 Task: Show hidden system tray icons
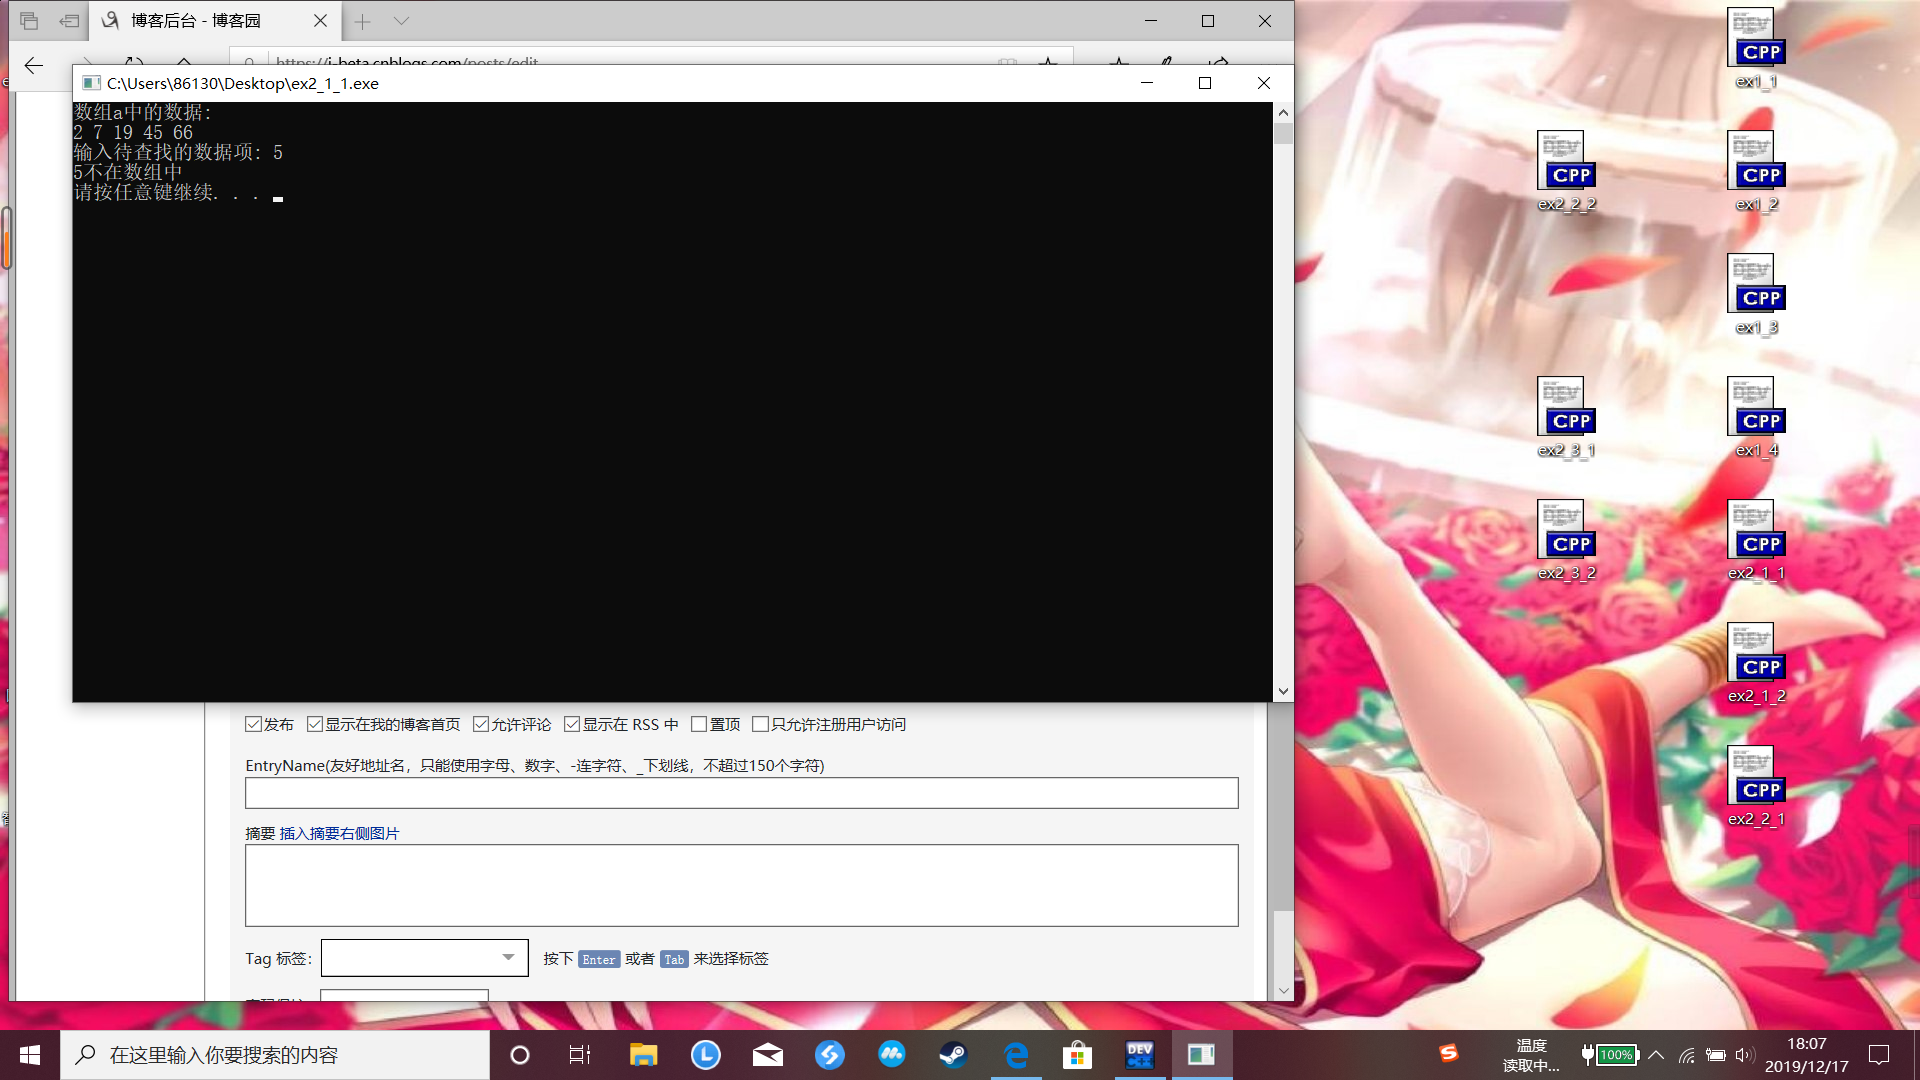coord(1656,1055)
